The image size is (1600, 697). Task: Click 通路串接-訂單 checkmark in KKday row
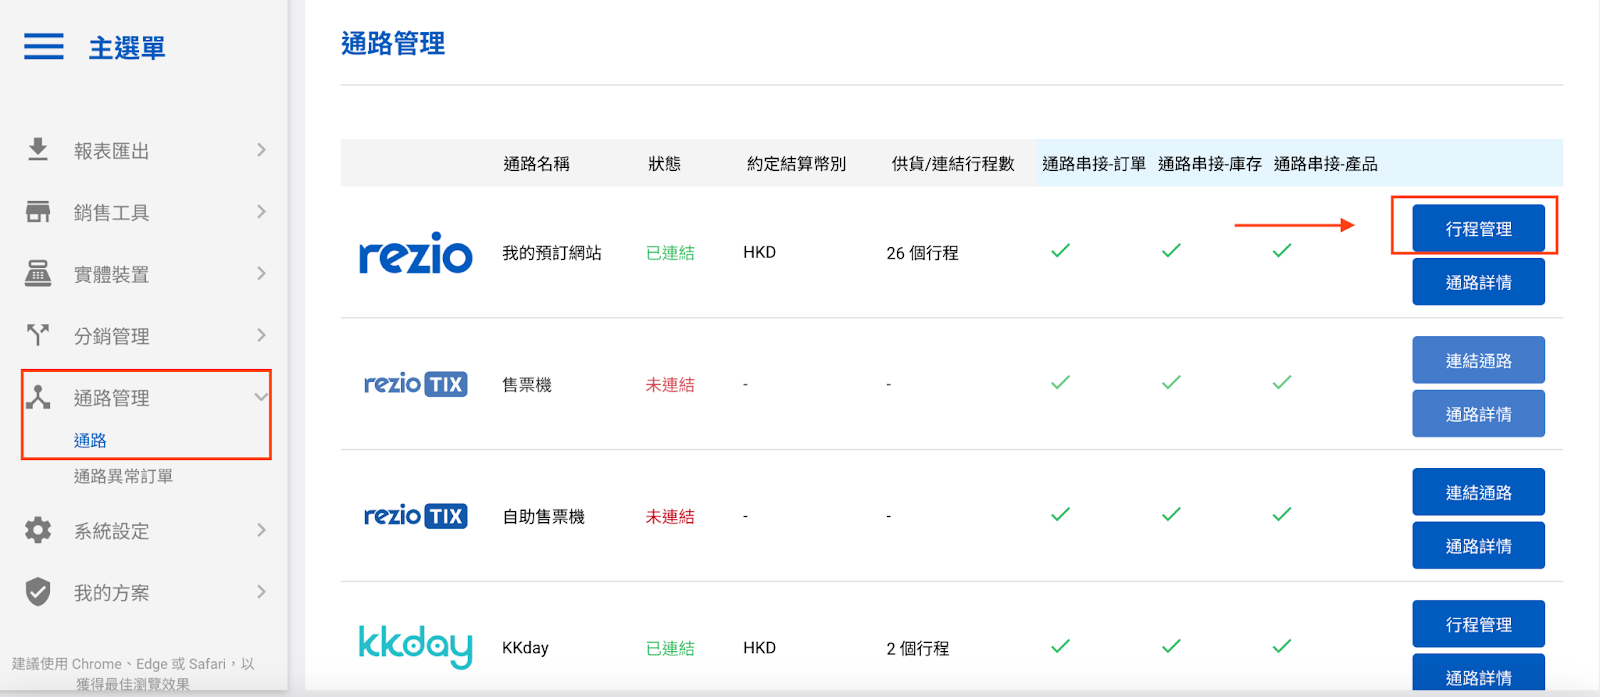(1061, 647)
